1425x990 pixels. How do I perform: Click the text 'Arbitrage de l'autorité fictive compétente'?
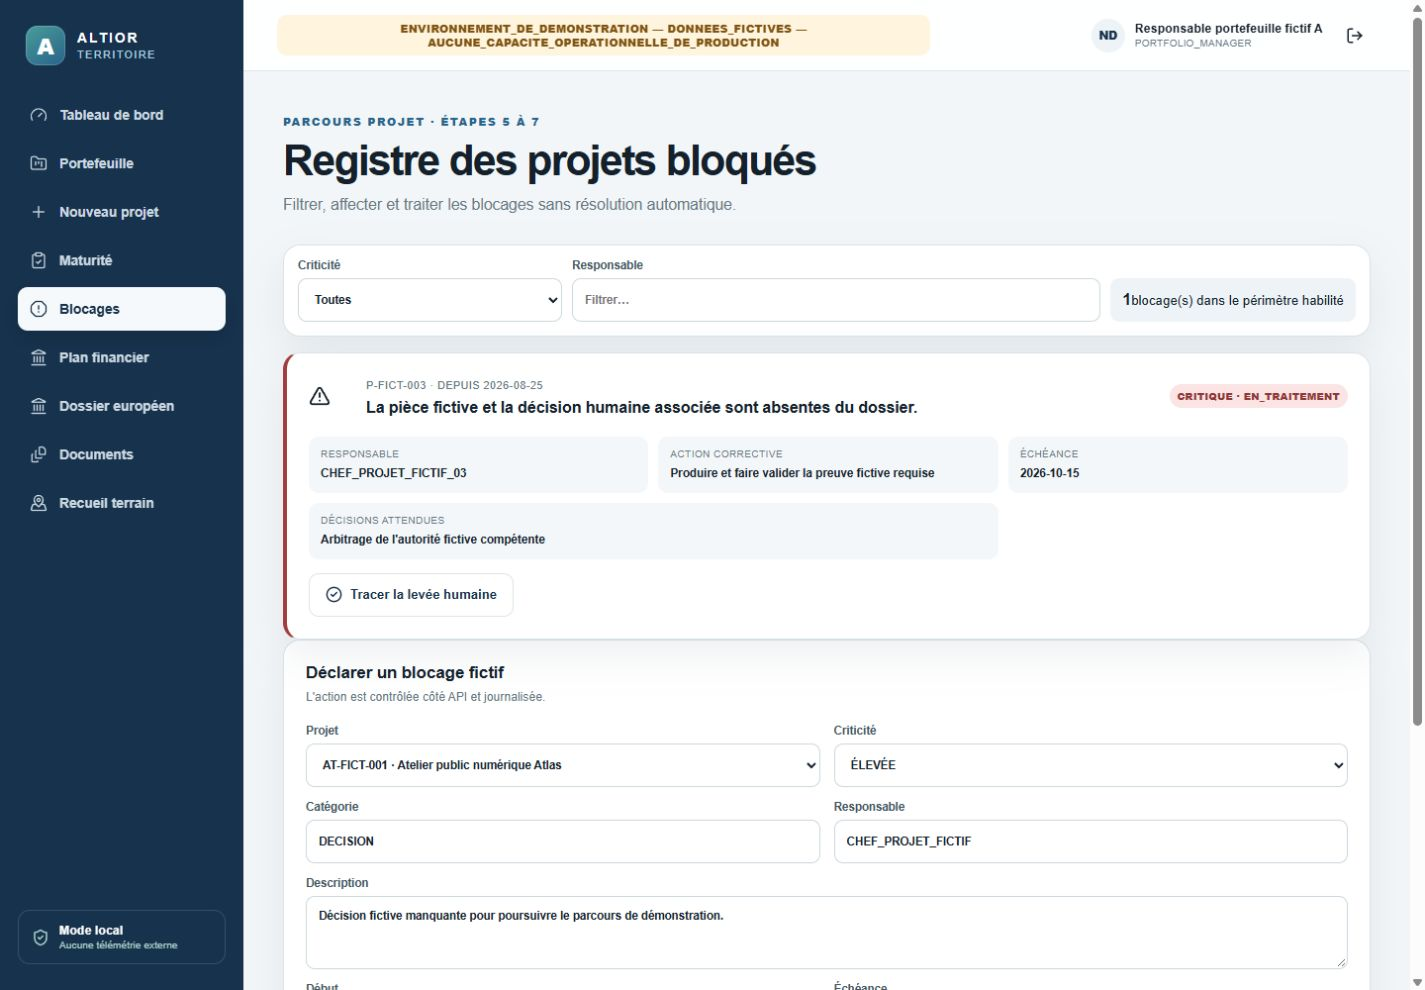[432, 539]
